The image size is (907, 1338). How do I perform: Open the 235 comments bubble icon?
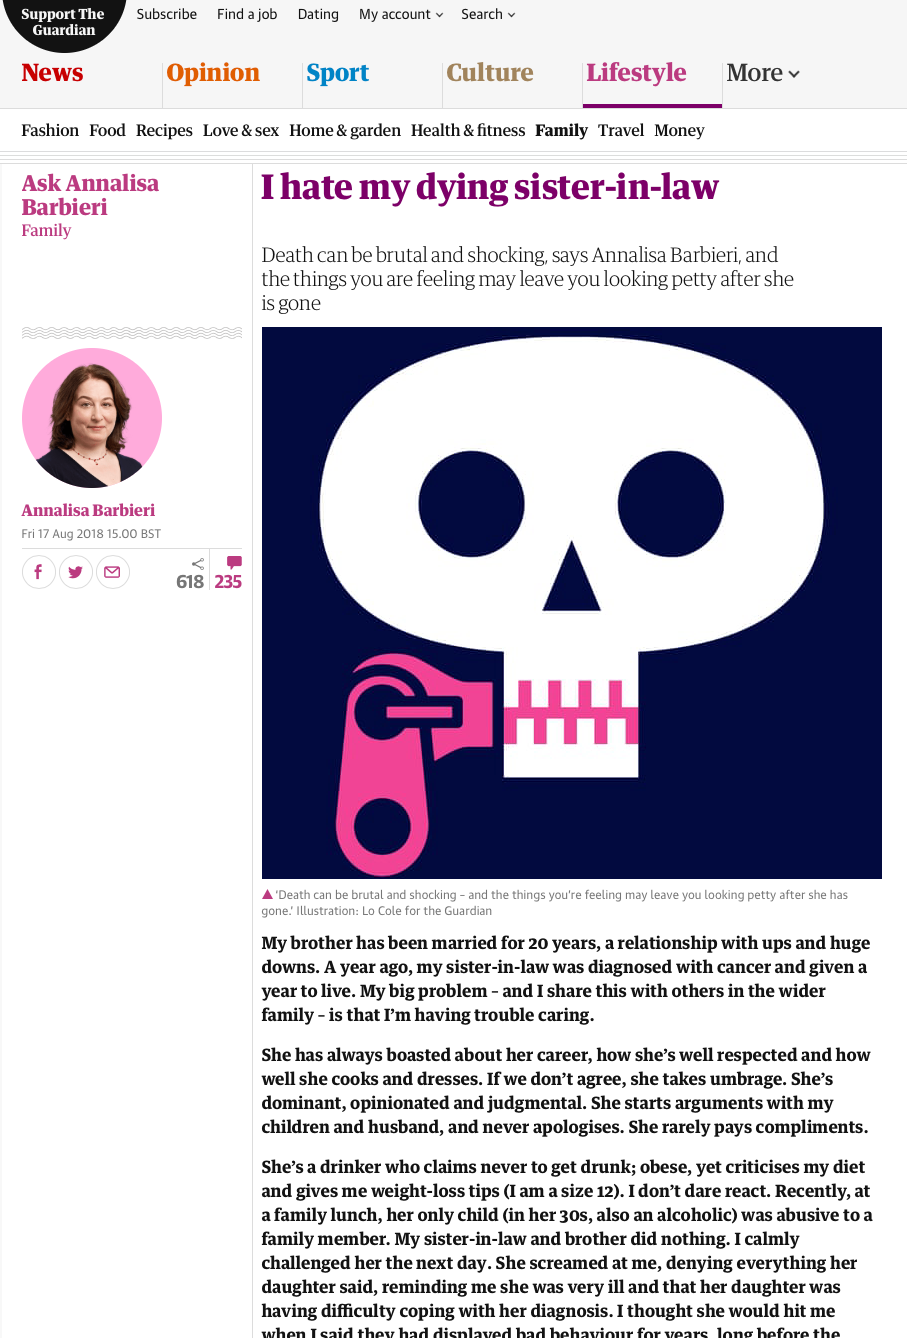234,563
